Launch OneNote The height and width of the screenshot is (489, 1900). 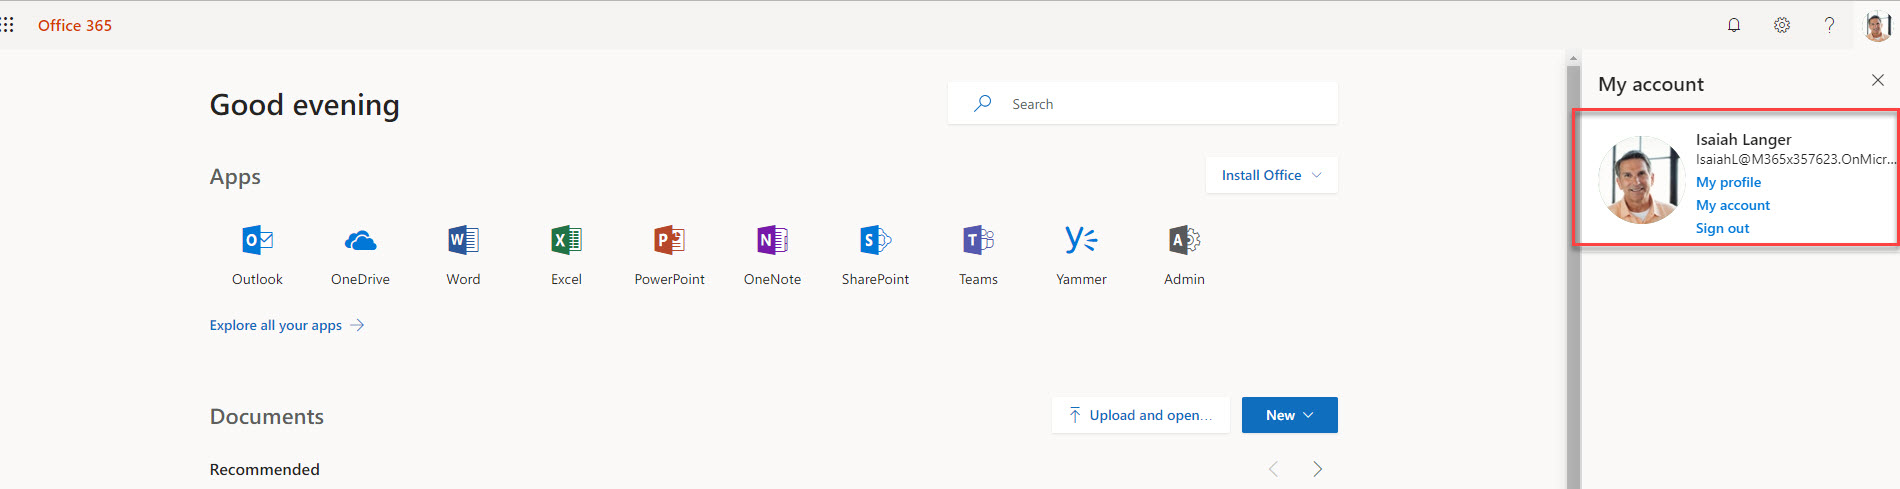[x=772, y=254]
